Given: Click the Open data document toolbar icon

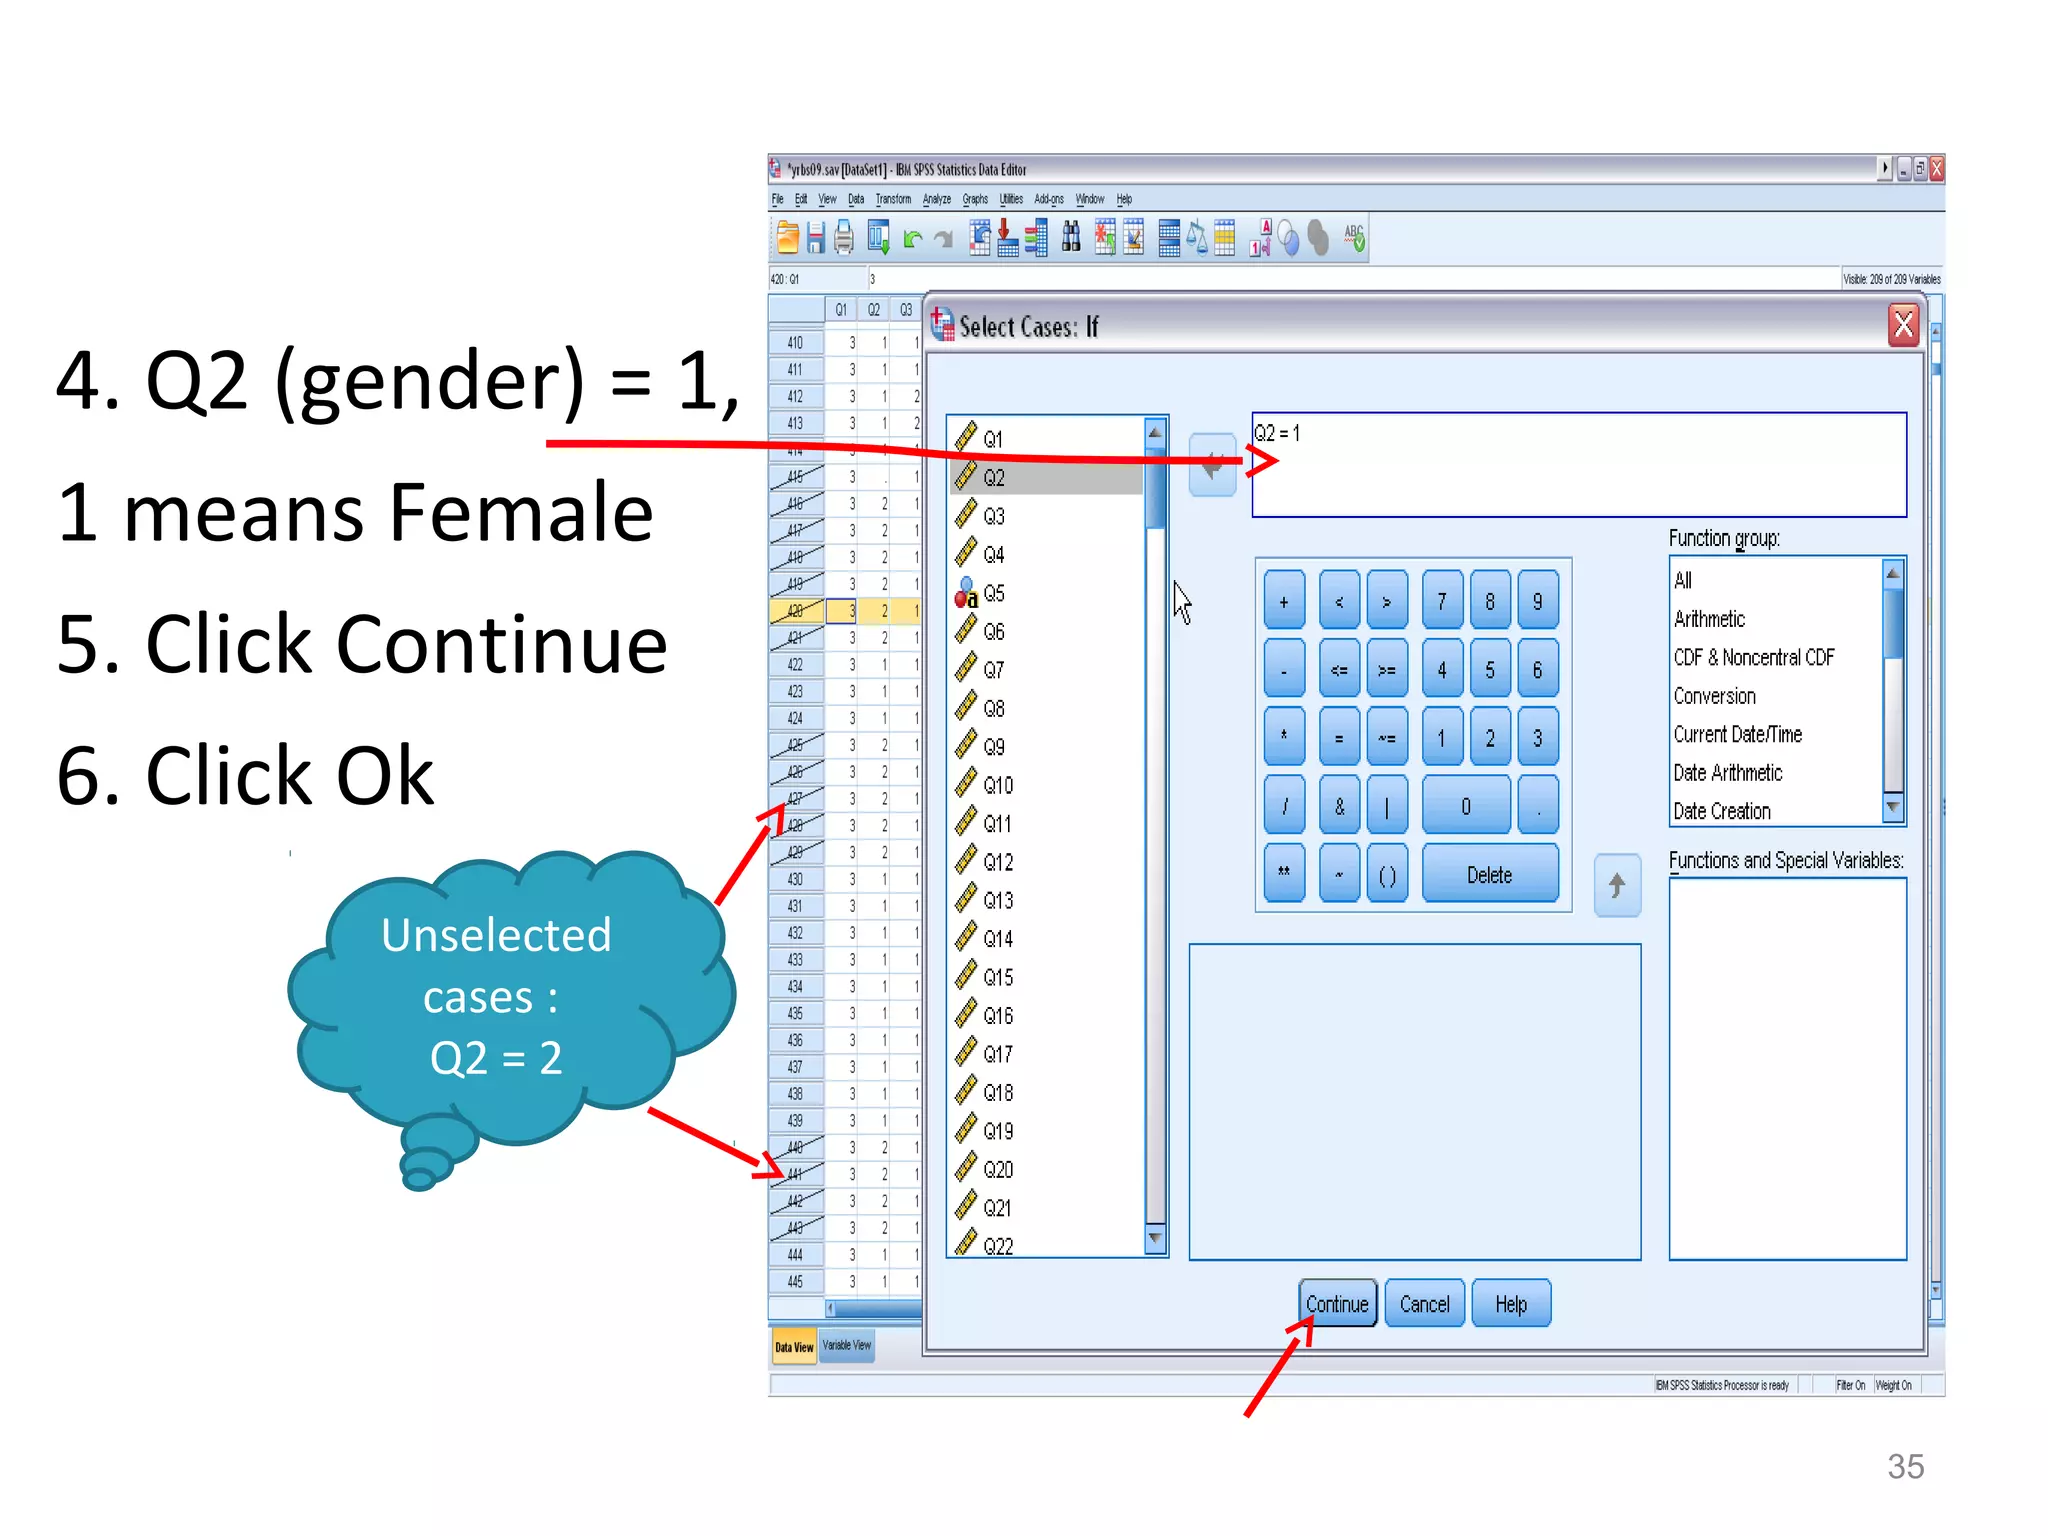Looking at the screenshot, I should [x=787, y=237].
